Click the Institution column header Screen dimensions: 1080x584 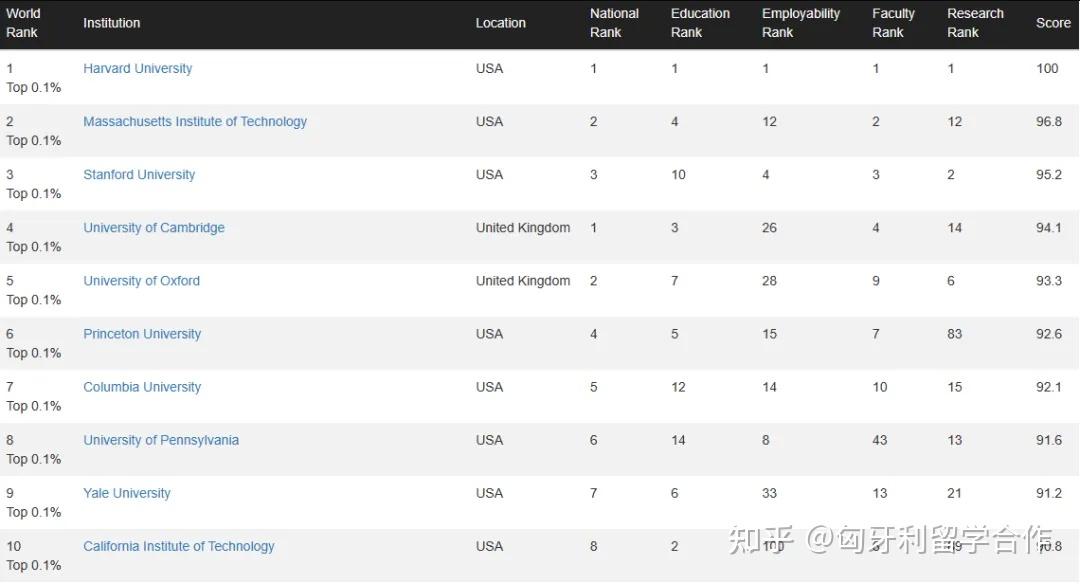tap(112, 23)
